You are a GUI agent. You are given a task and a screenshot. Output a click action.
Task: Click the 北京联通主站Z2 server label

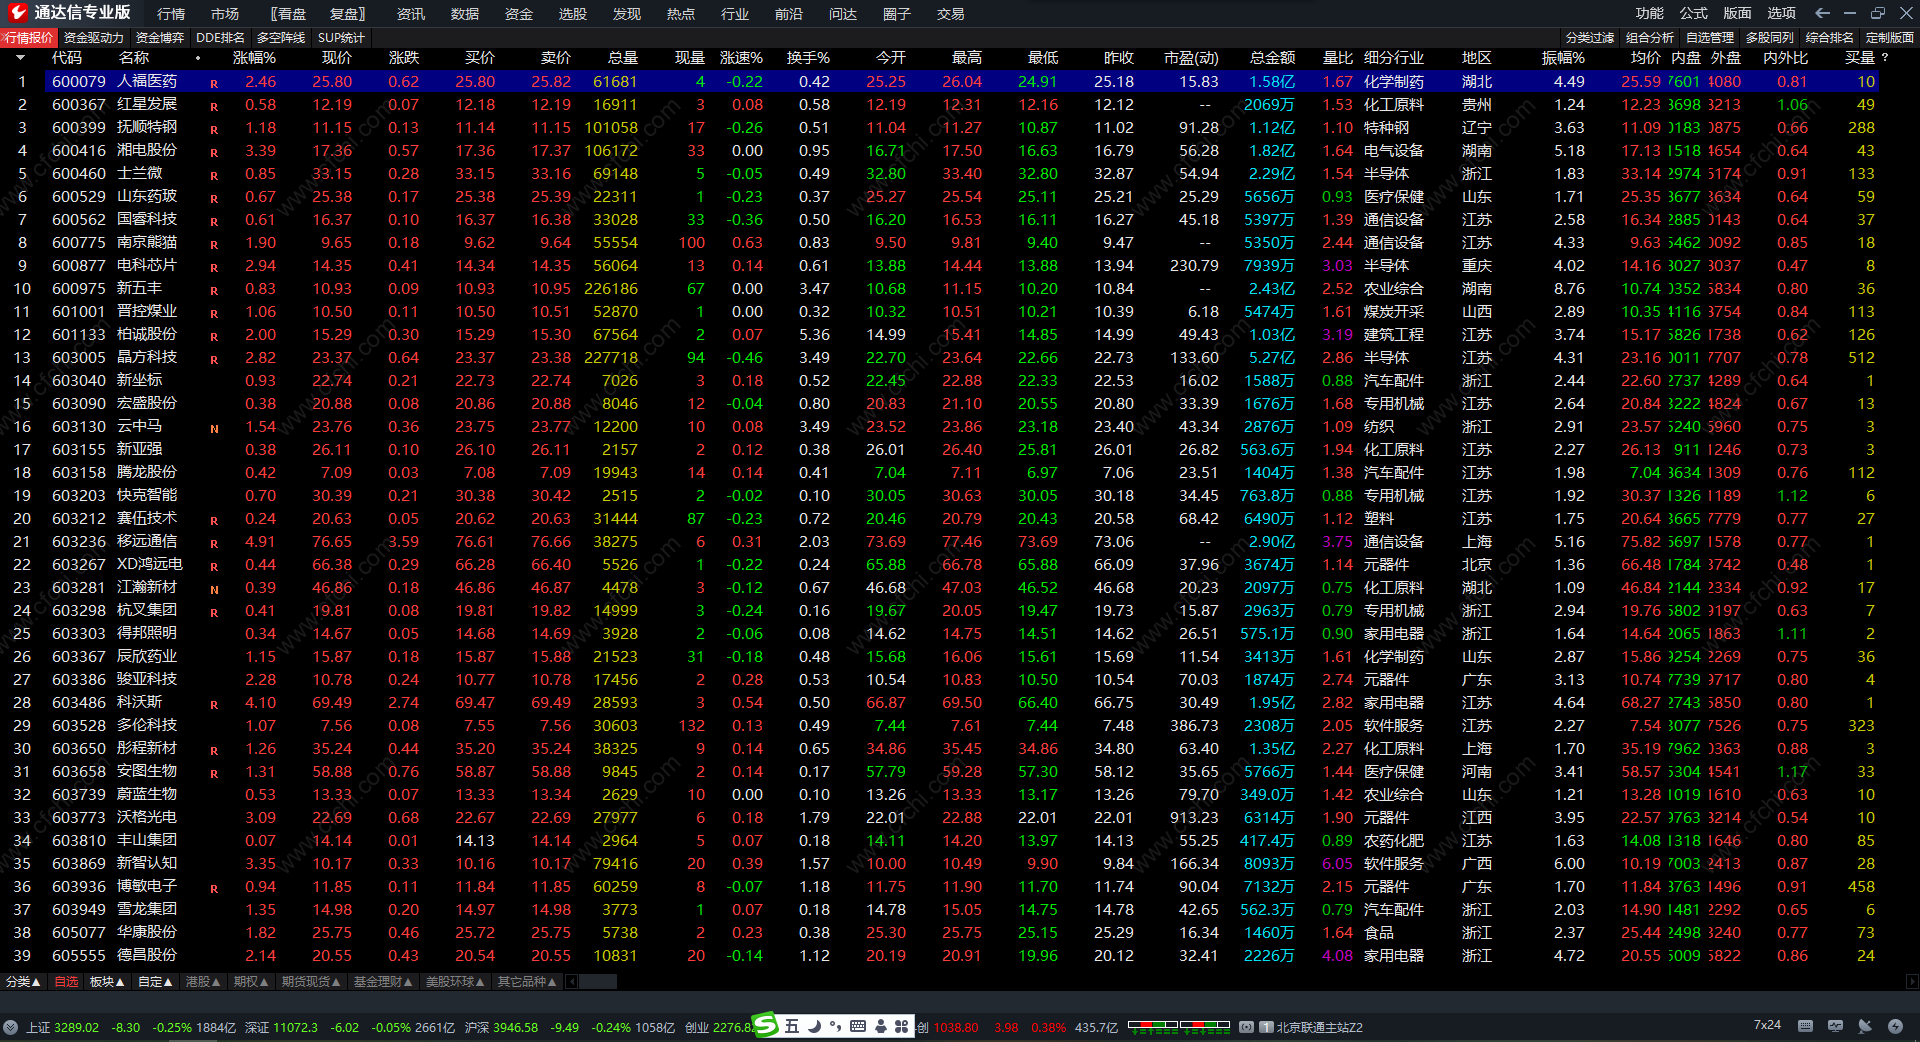[x=1319, y=1027]
